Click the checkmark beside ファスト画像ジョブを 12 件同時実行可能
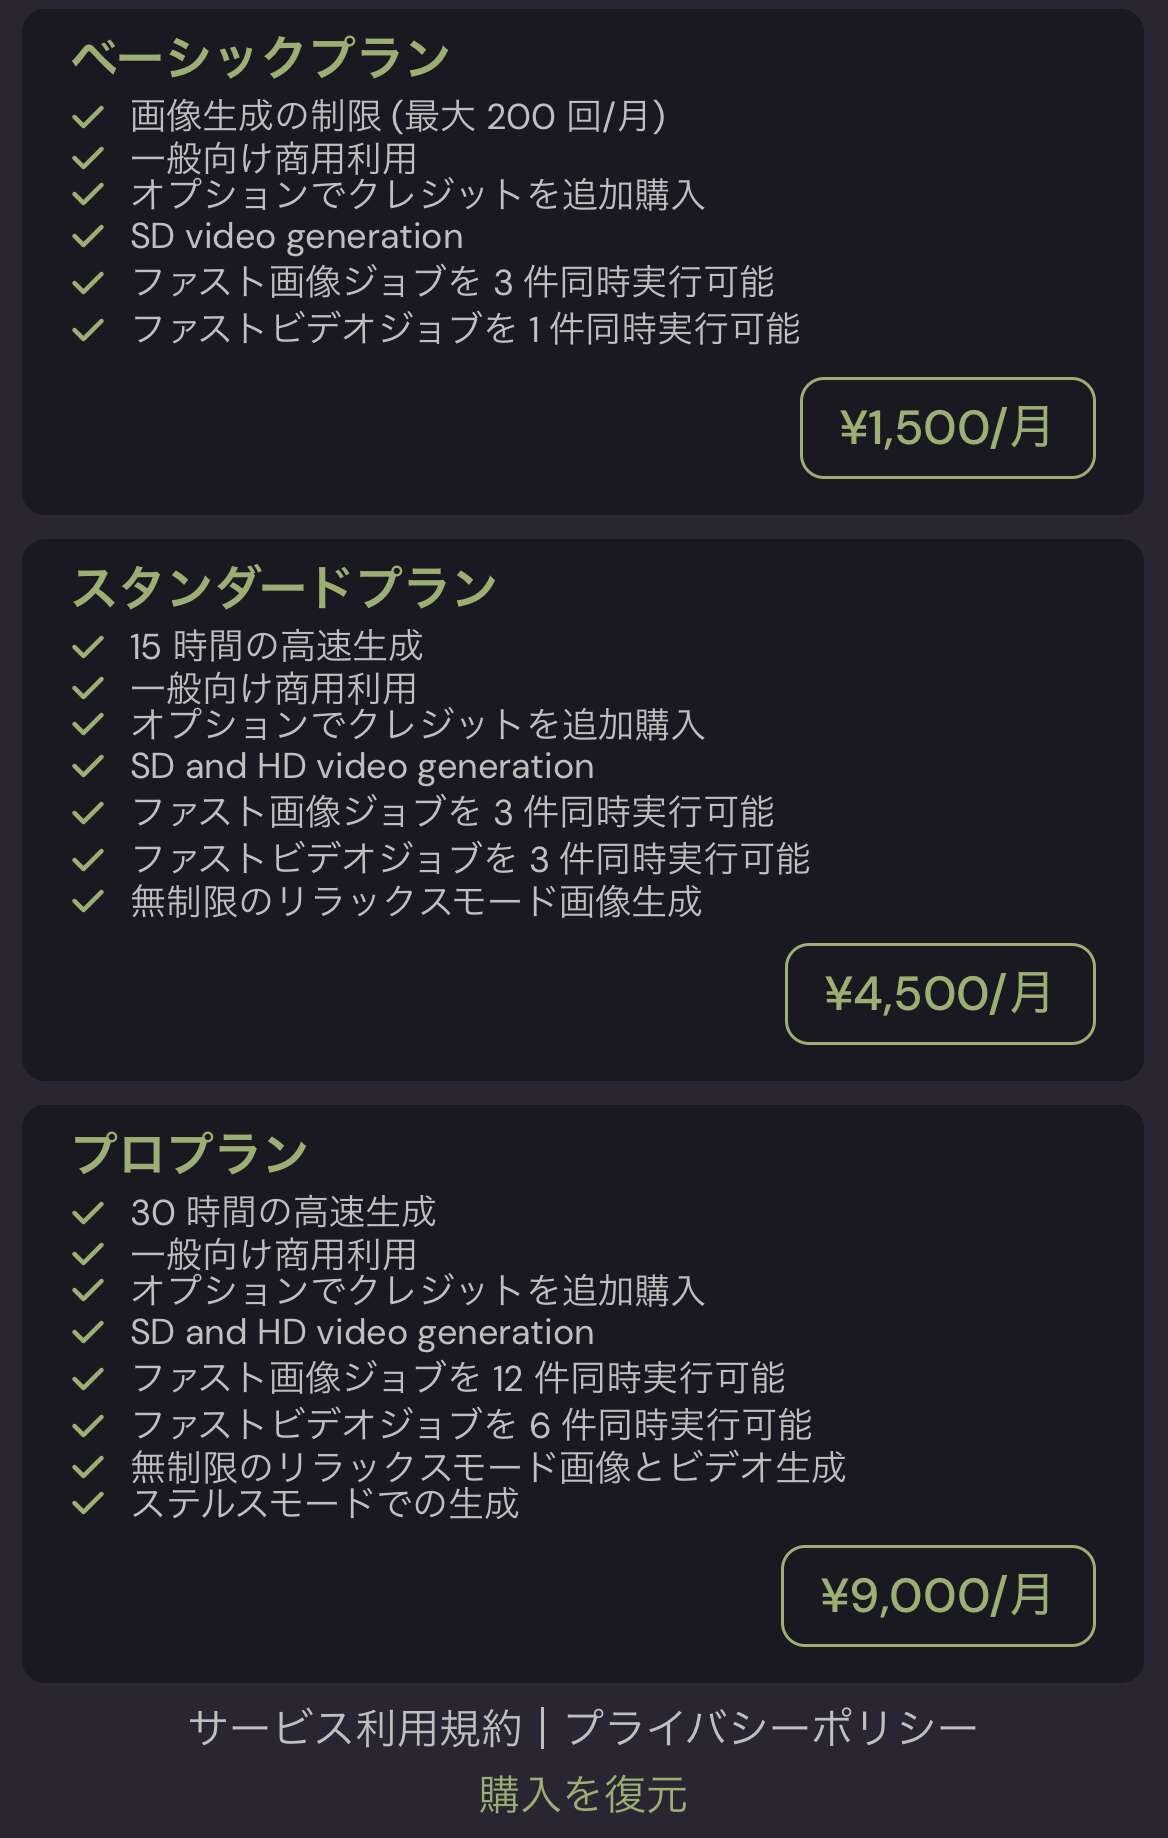 [88, 1379]
